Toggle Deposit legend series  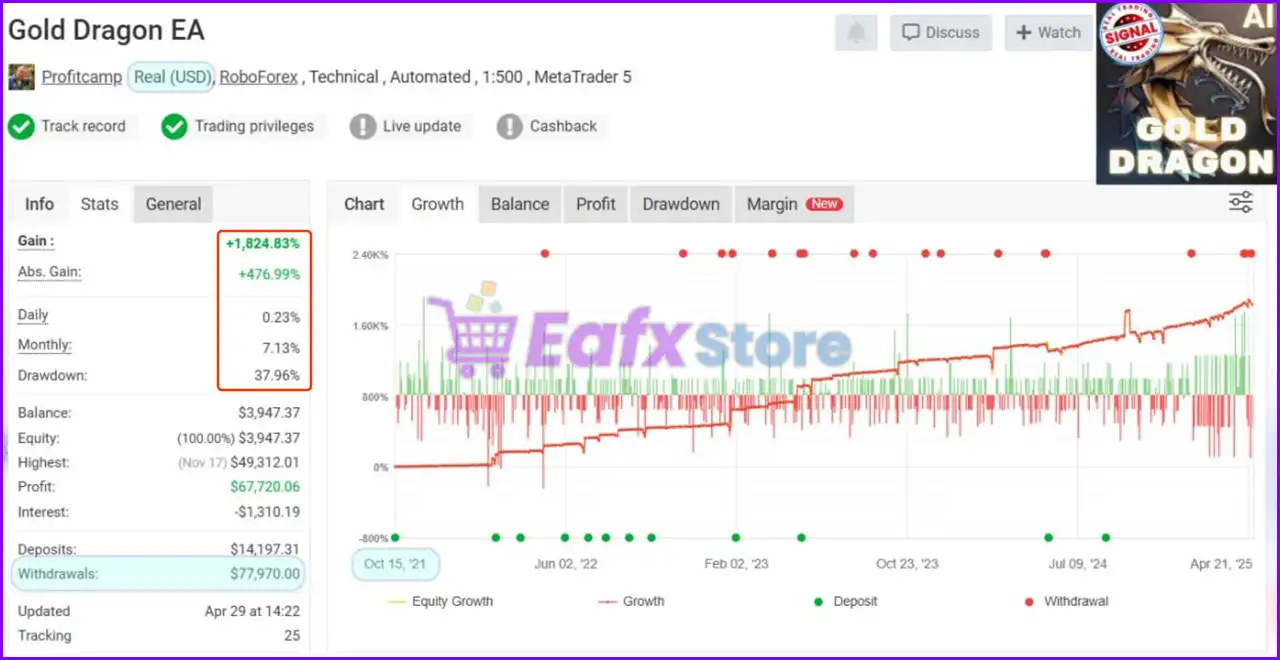tap(845, 602)
